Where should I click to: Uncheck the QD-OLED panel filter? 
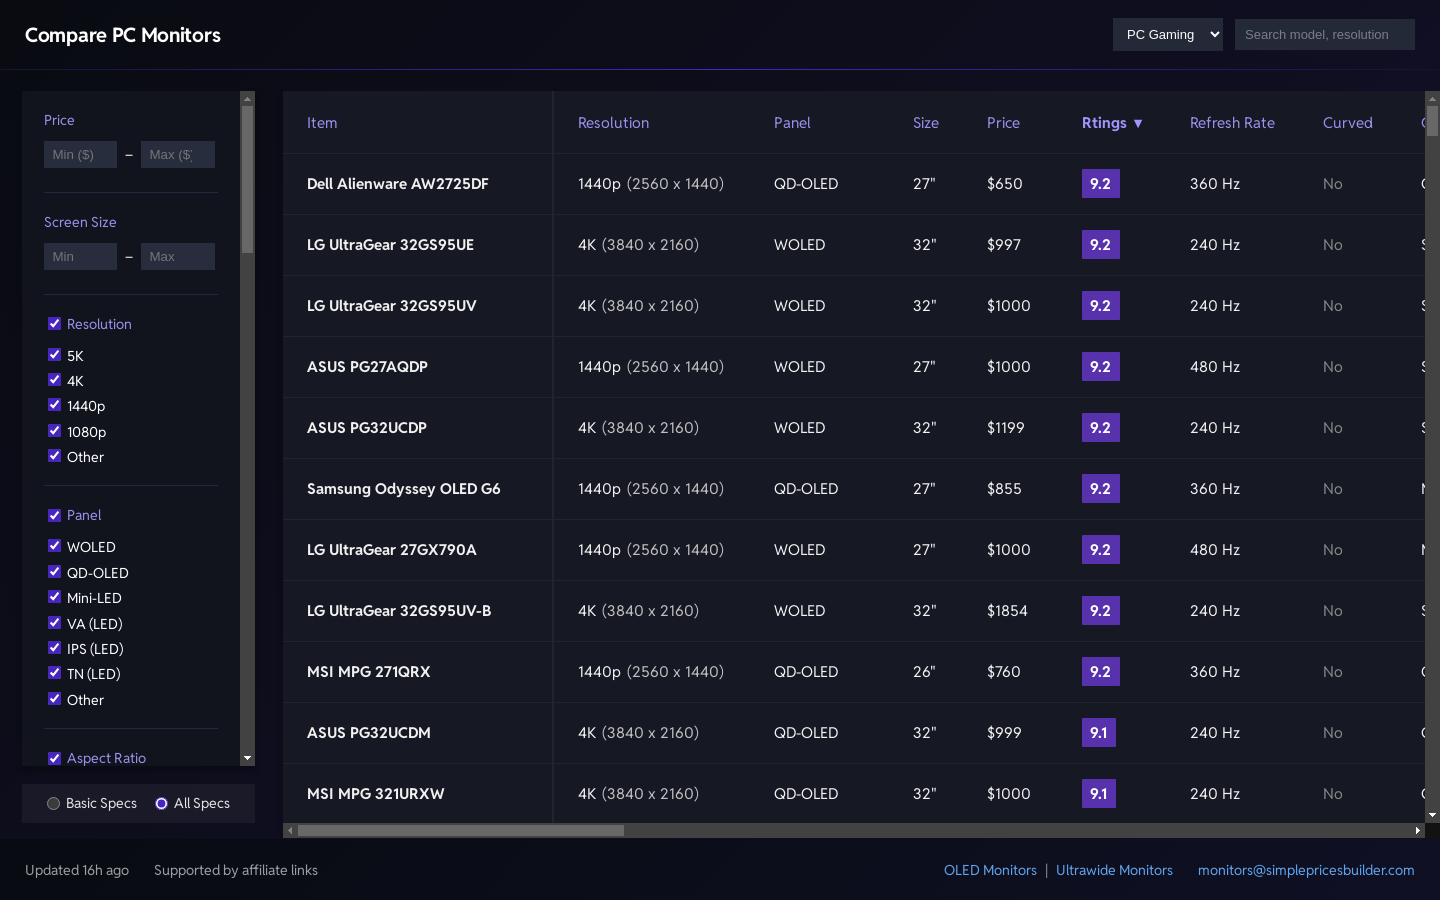54,571
